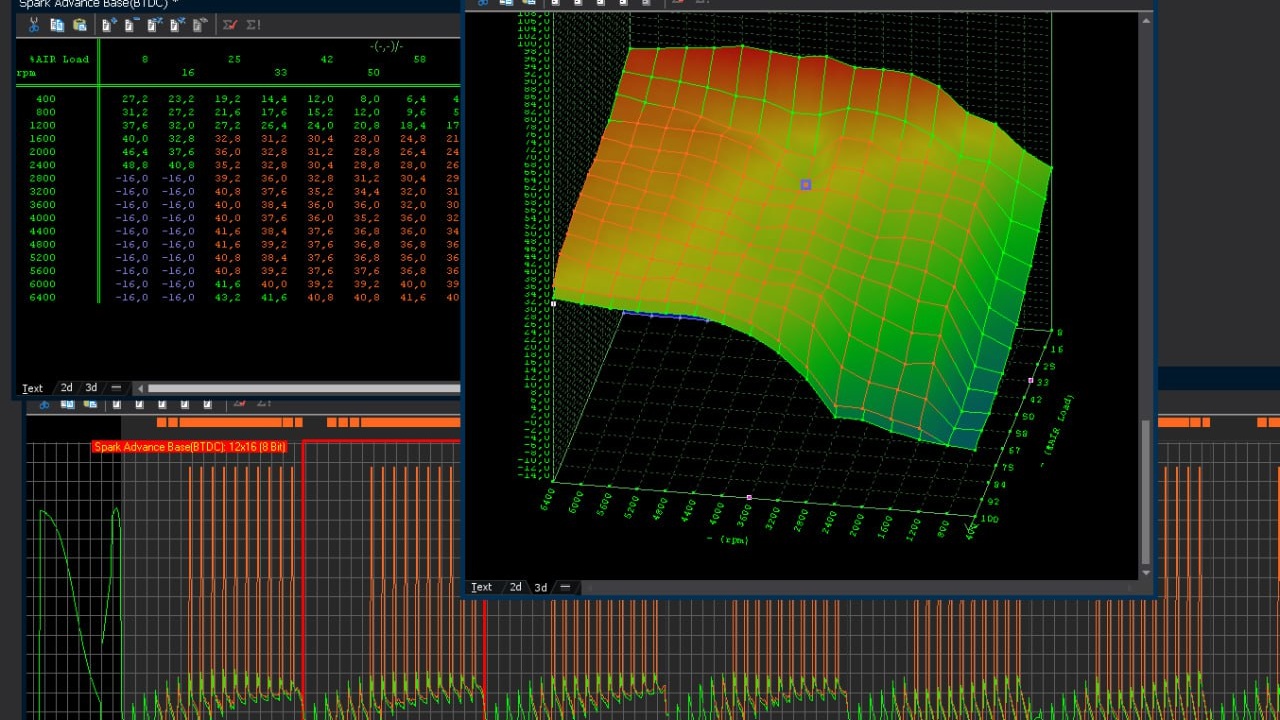Click the sigma exclamation checksum icon
This screenshot has width=1280, height=720.
click(x=253, y=25)
